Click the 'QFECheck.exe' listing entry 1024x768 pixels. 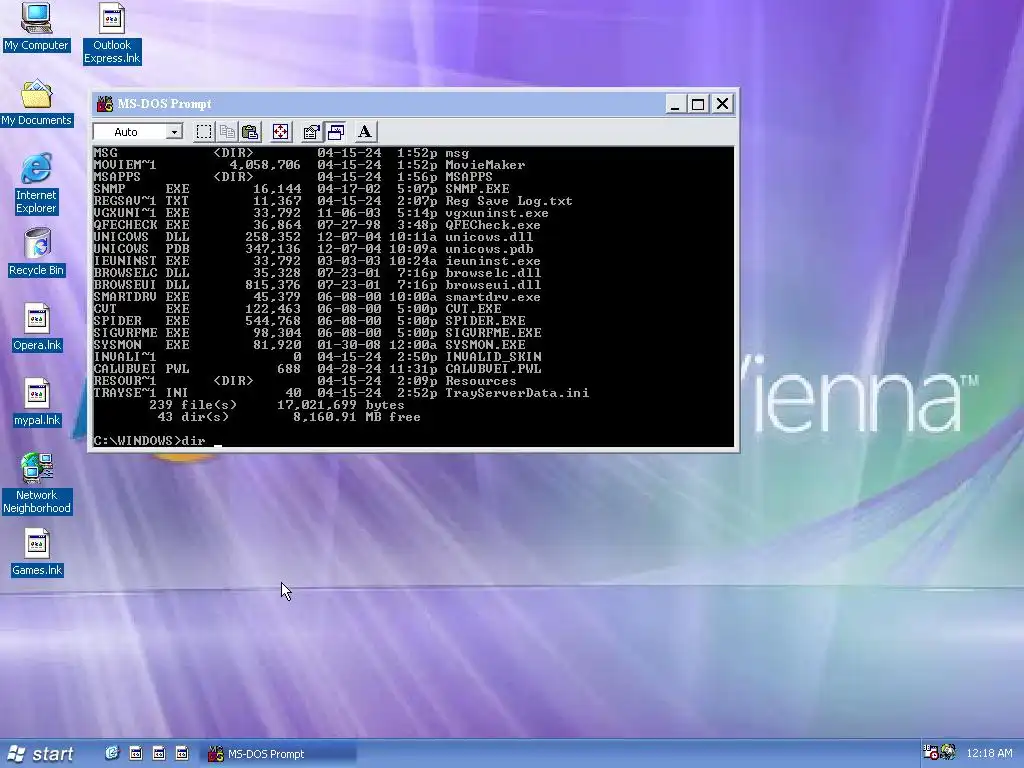[x=493, y=225]
